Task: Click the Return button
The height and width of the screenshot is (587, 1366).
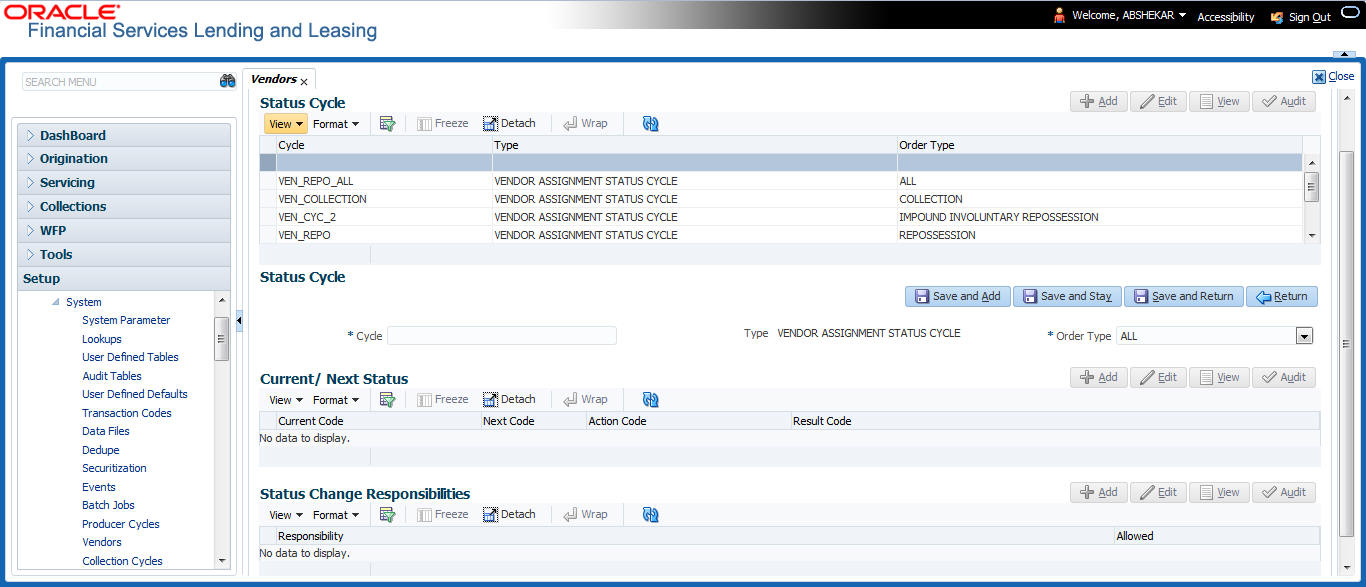Action: [1282, 296]
